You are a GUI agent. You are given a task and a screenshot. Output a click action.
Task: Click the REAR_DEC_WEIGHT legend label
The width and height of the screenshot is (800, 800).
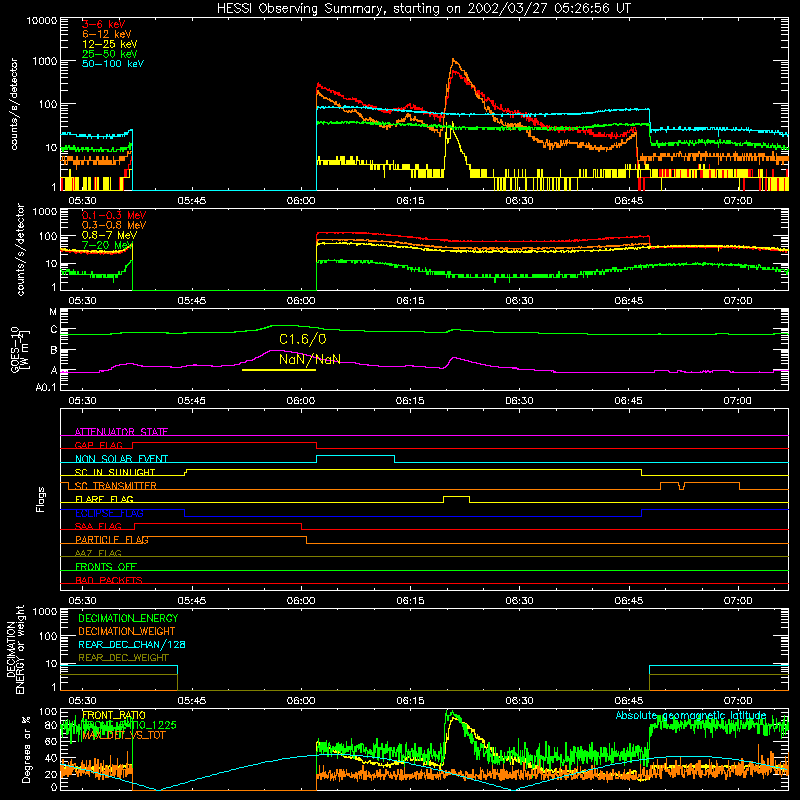123,658
